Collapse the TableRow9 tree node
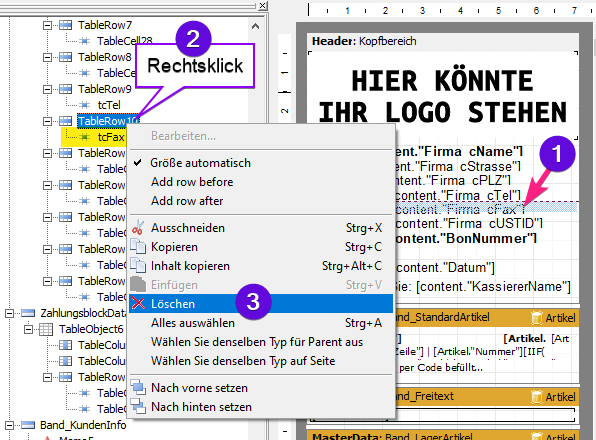Viewport: 596px width, 440px height. [47, 89]
